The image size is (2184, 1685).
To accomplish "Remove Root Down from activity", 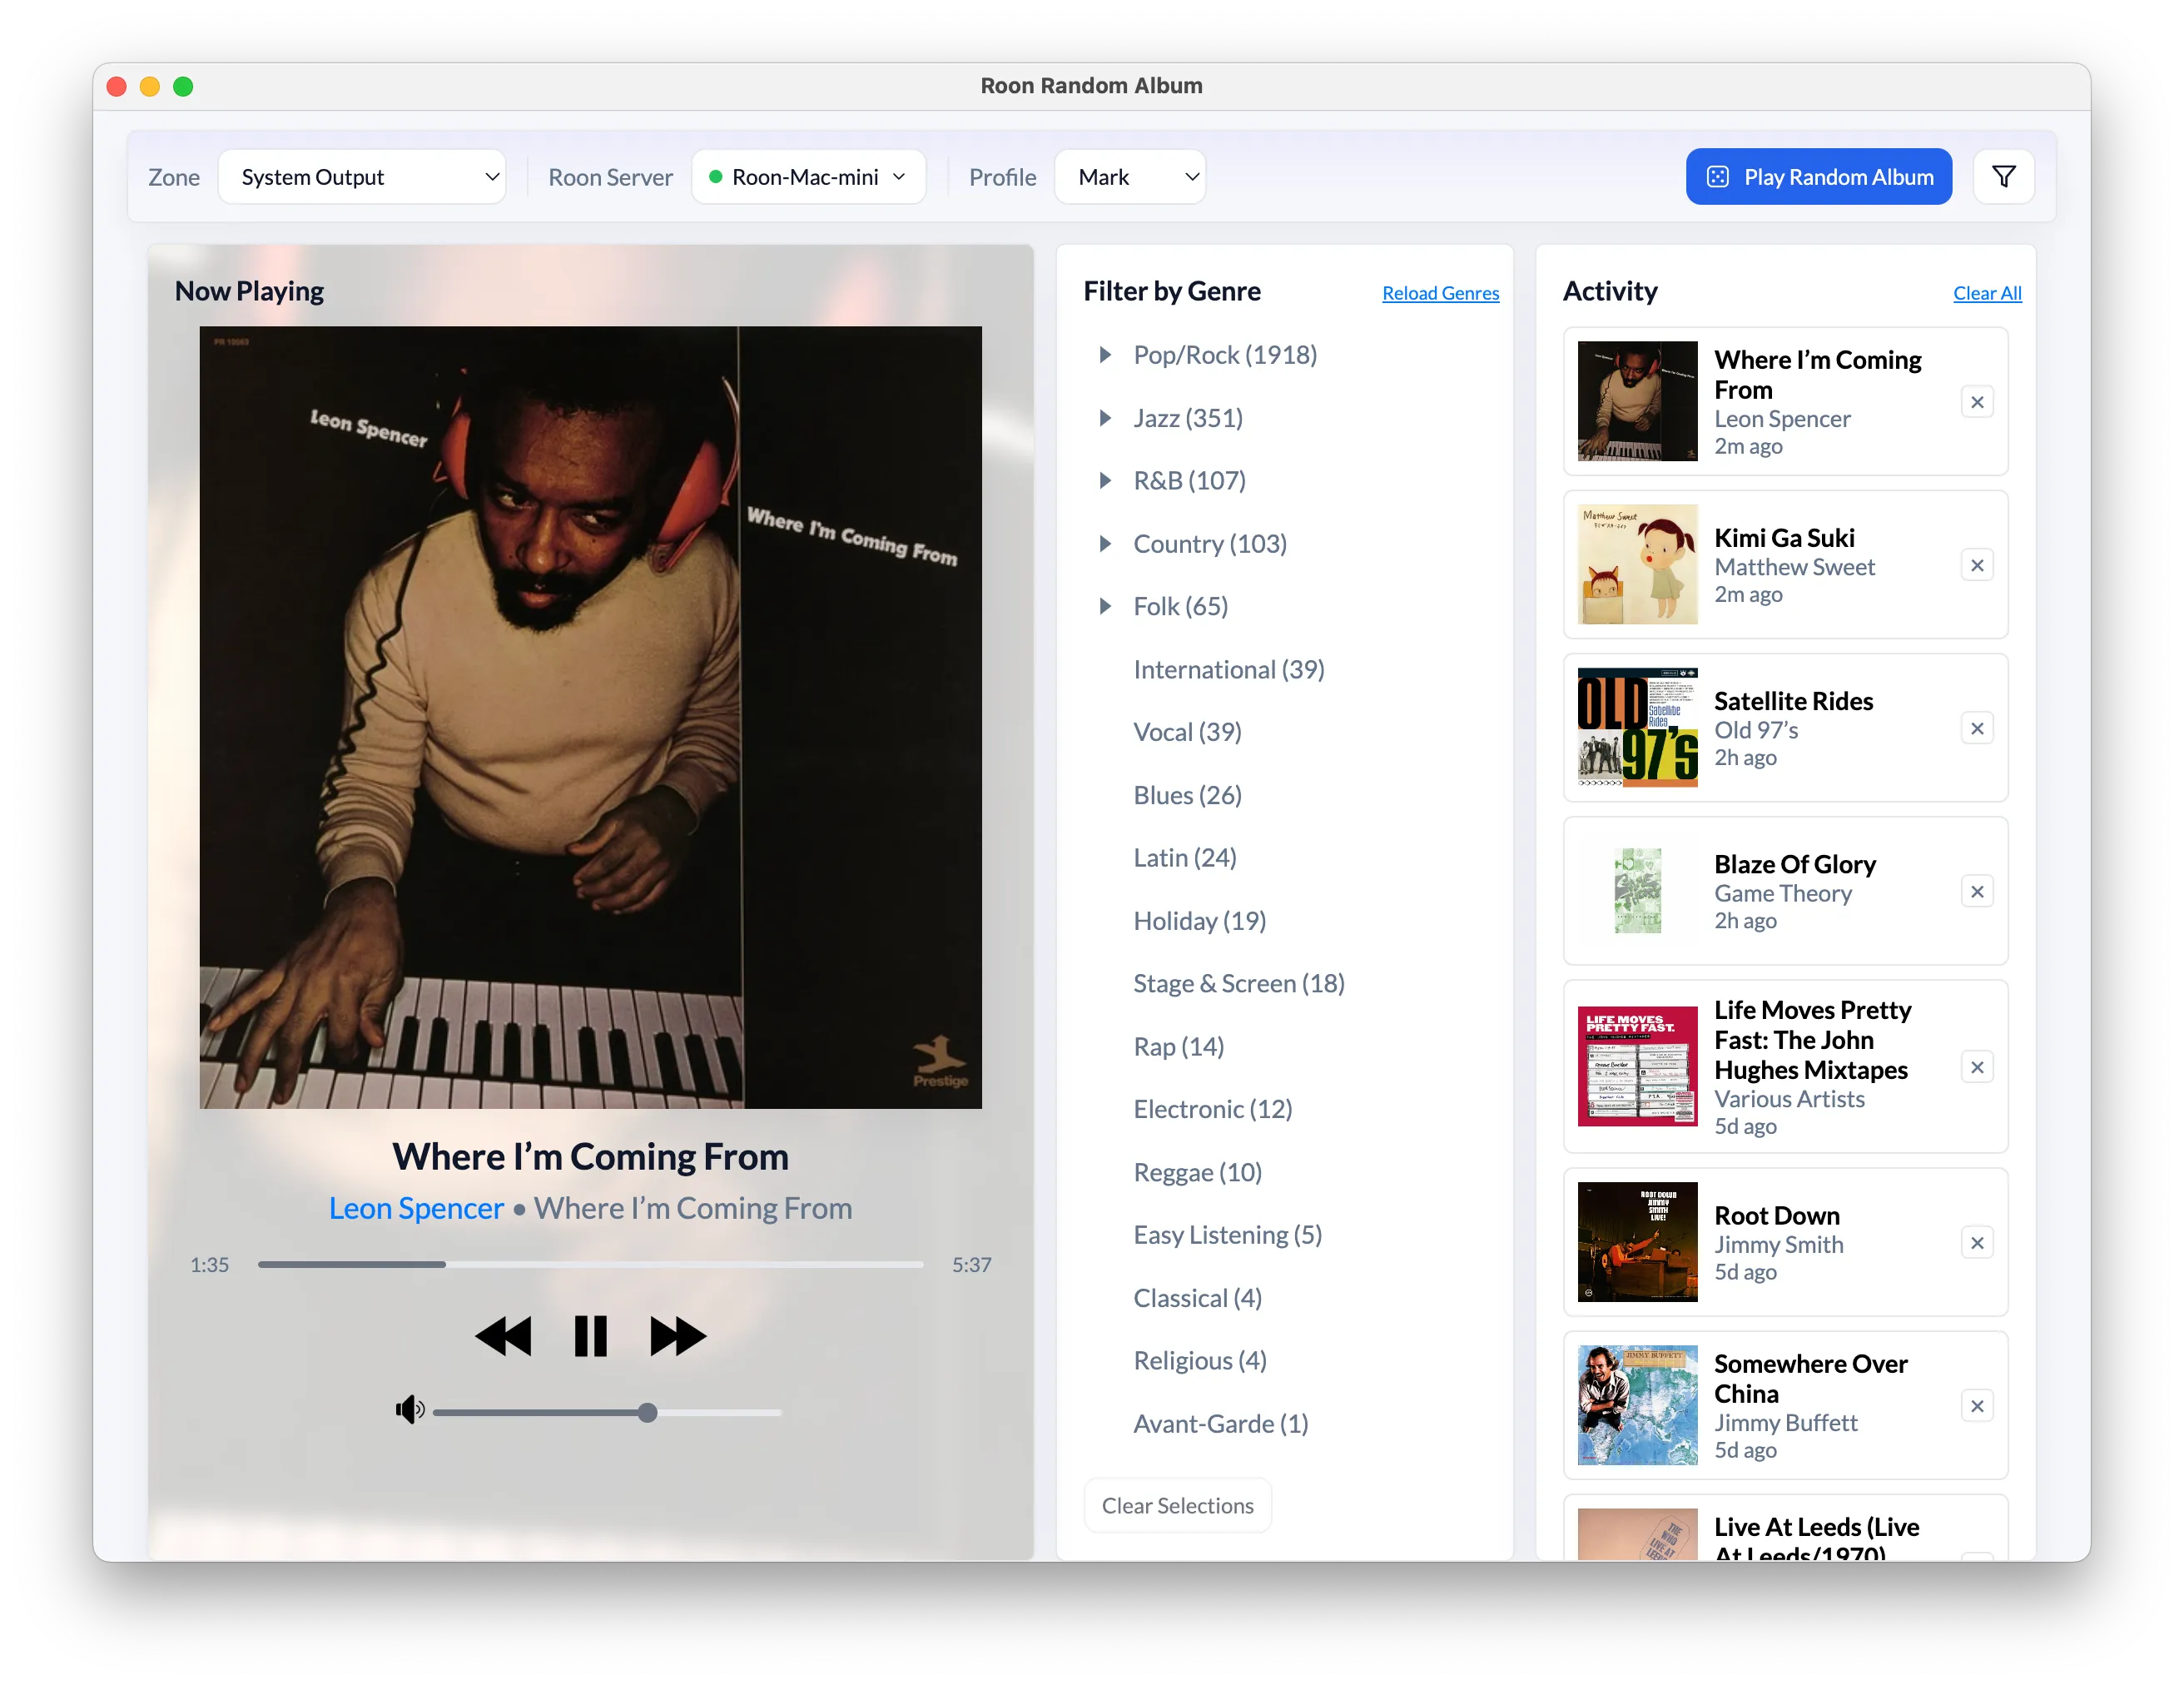I will [1977, 1243].
